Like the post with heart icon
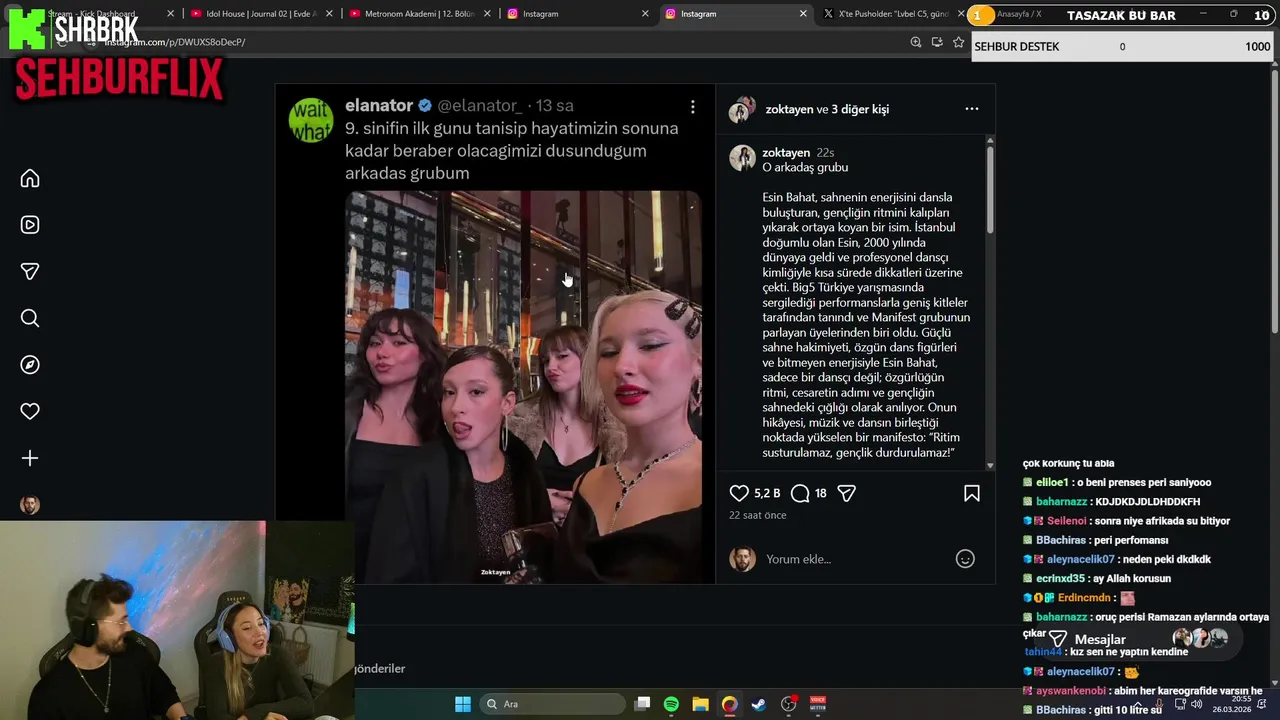The height and width of the screenshot is (720, 1280). point(739,493)
